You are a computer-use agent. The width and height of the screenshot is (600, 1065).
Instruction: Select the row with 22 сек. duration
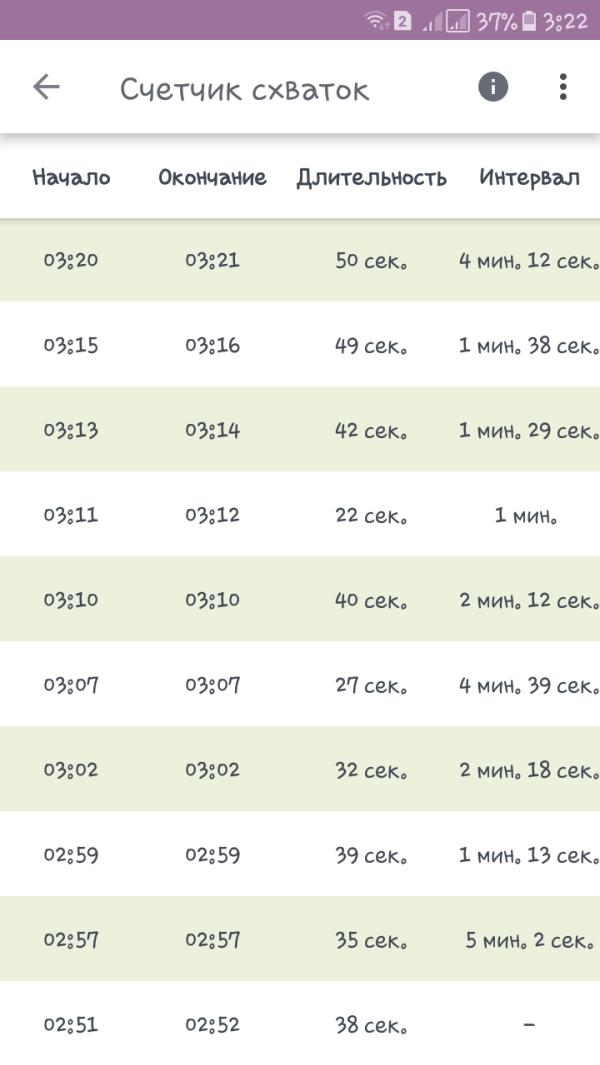pyautogui.click(x=300, y=515)
